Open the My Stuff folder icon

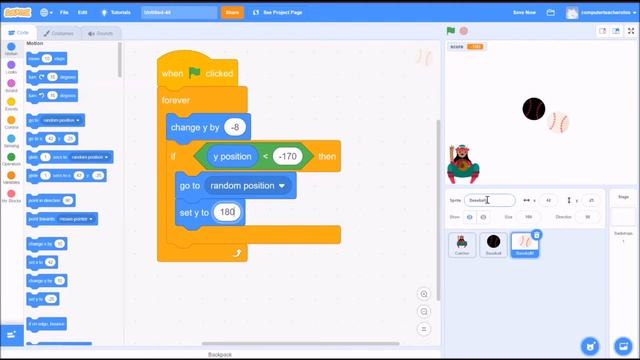tap(551, 12)
